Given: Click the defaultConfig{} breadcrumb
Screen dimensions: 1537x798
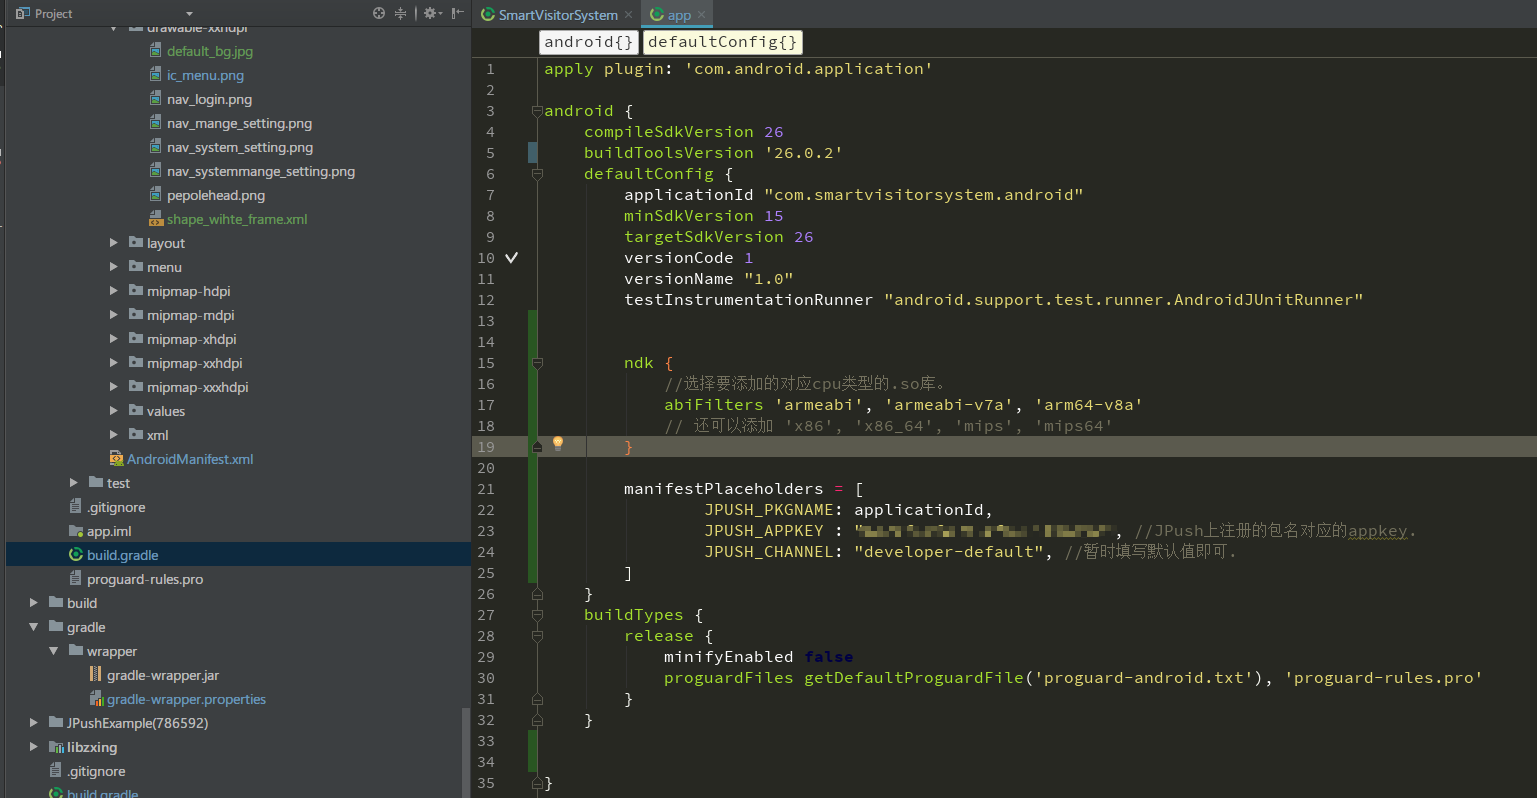Looking at the screenshot, I should tap(722, 42).
